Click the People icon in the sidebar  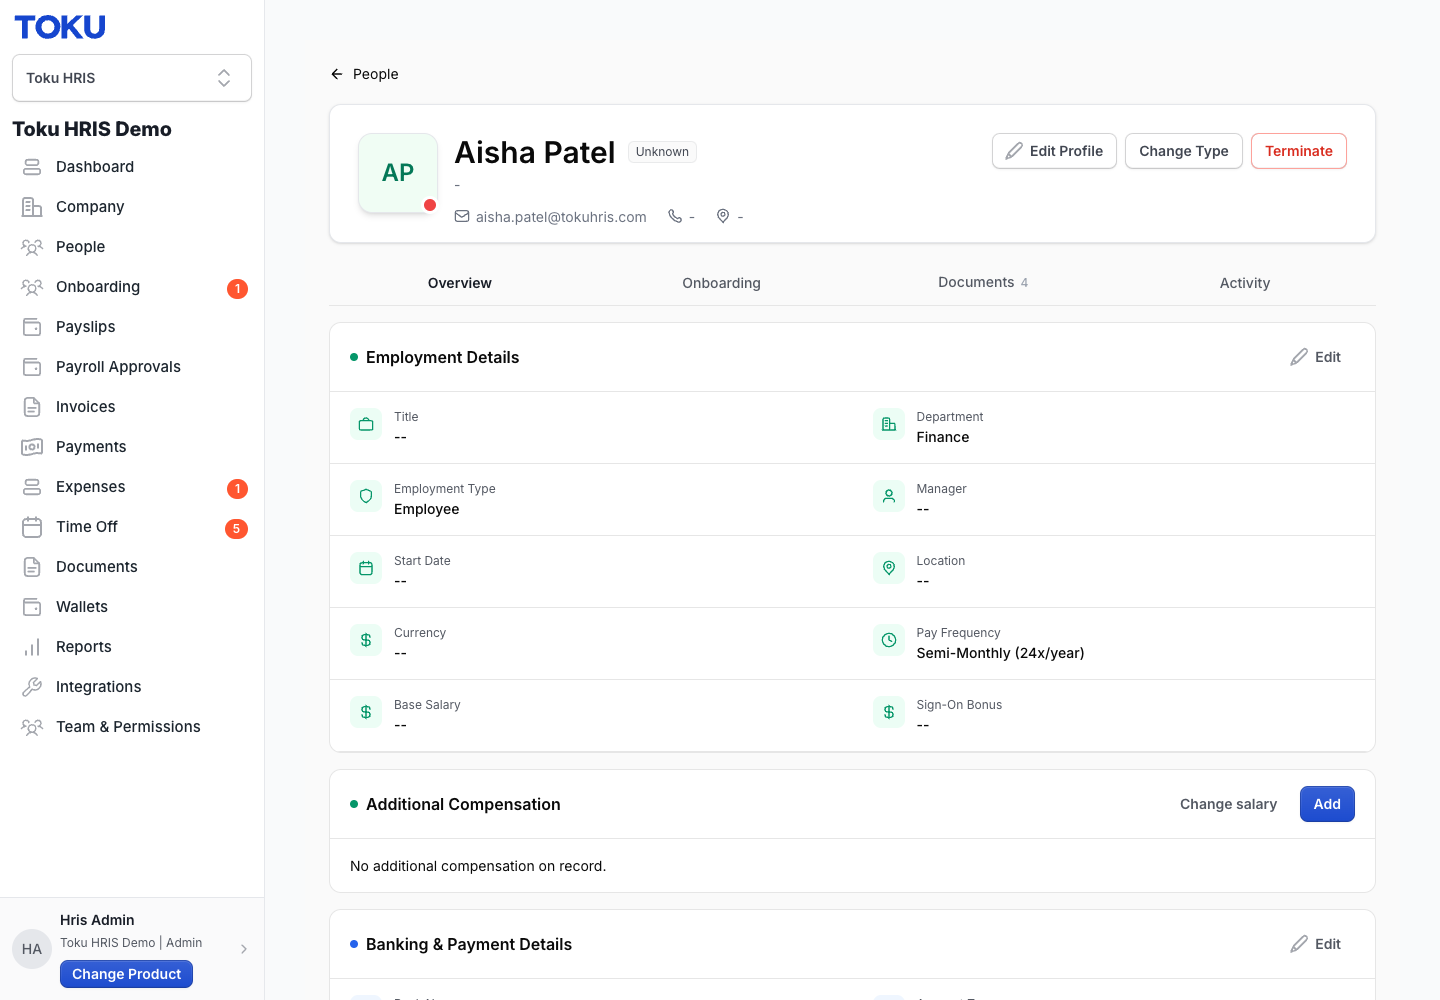click(x=32, y=247)
